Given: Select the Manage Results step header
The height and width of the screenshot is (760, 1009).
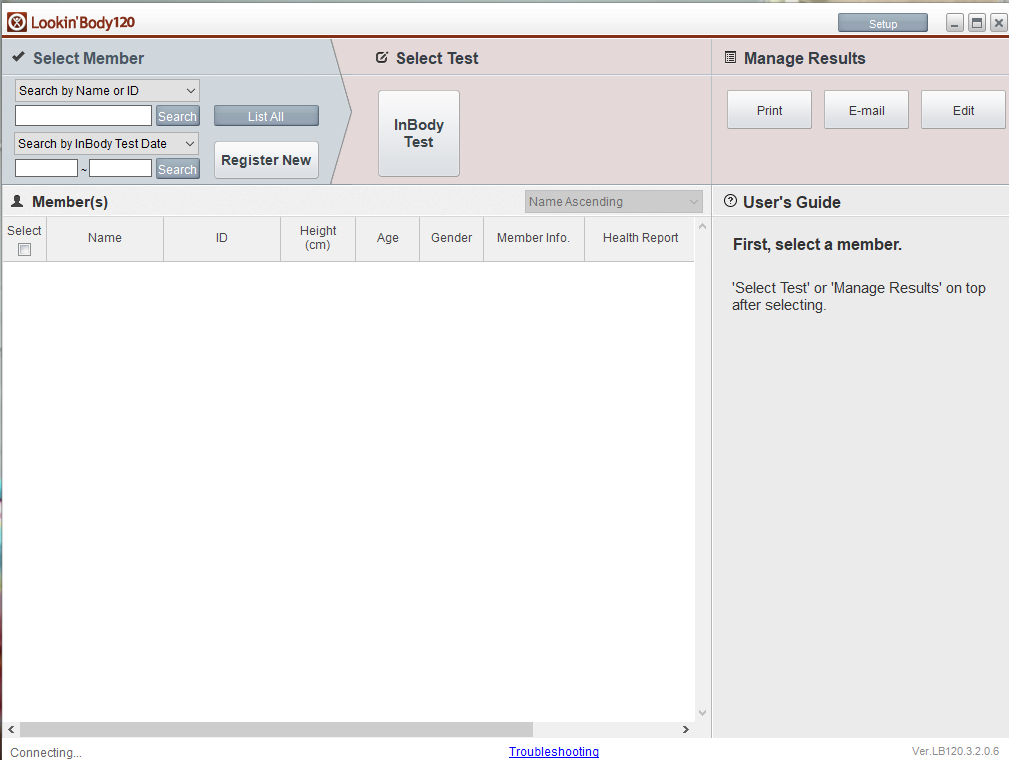Looking at the screenshot, I should point(804,58).
